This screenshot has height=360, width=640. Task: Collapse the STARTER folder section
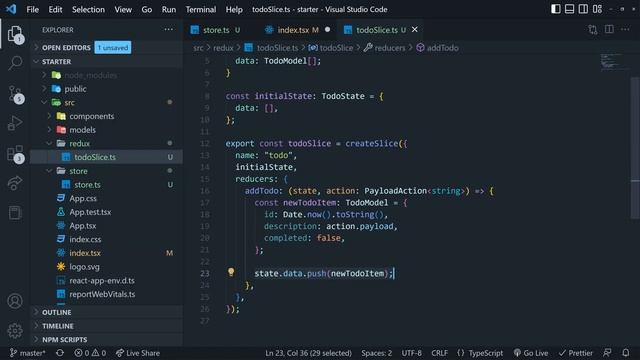[106, 61]
